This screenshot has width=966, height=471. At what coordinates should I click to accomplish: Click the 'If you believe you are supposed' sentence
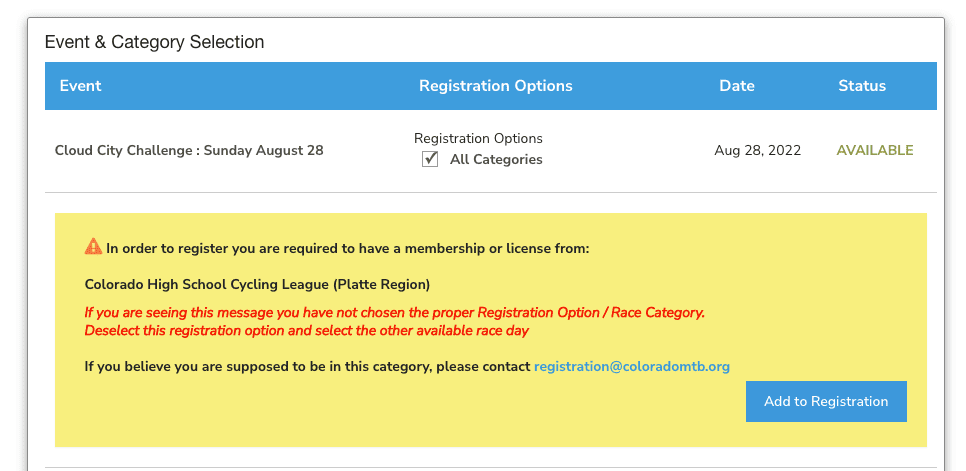[307, 367]
